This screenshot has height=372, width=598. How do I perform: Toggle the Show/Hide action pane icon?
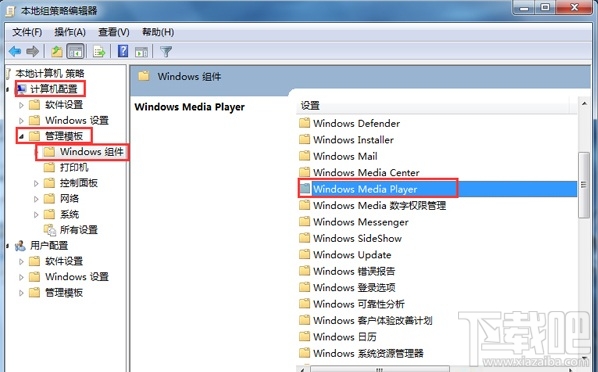(141, 52)
